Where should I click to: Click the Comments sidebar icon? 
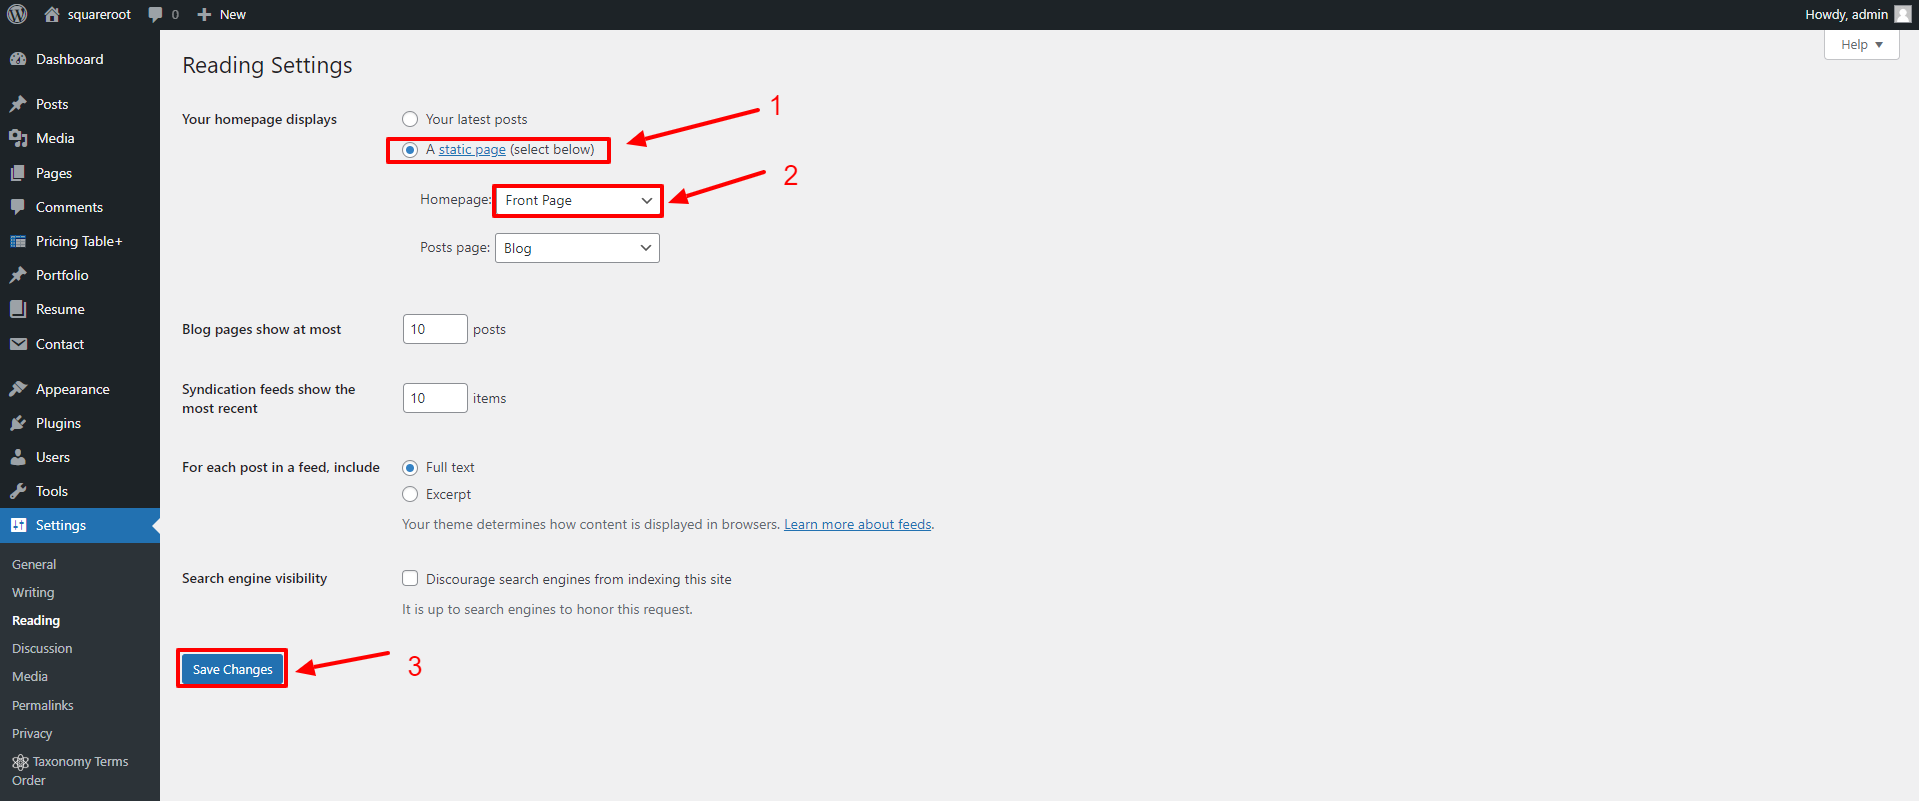coord(18,207)
